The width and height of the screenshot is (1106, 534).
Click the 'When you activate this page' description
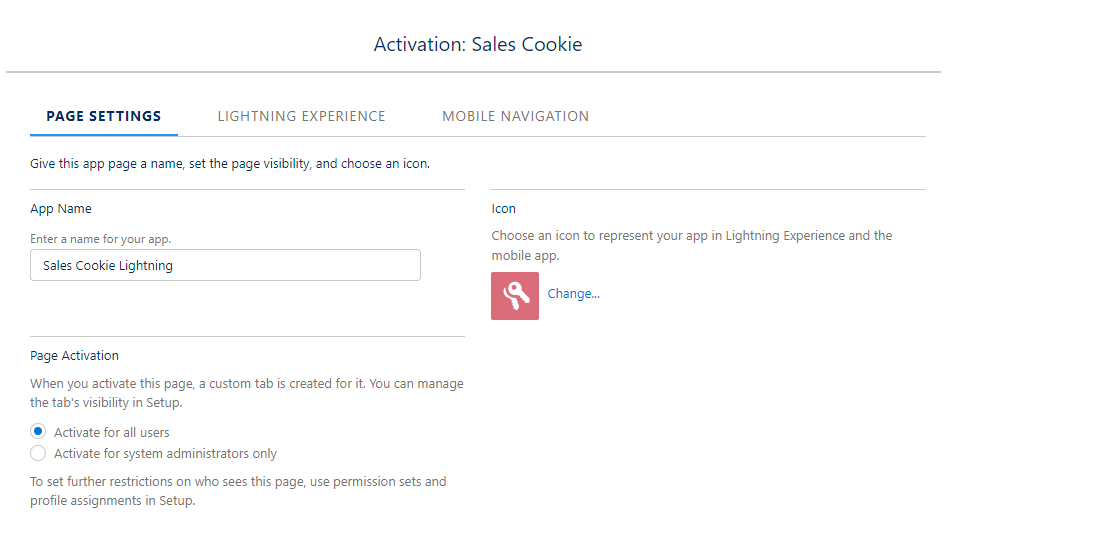tap(247, 394)
